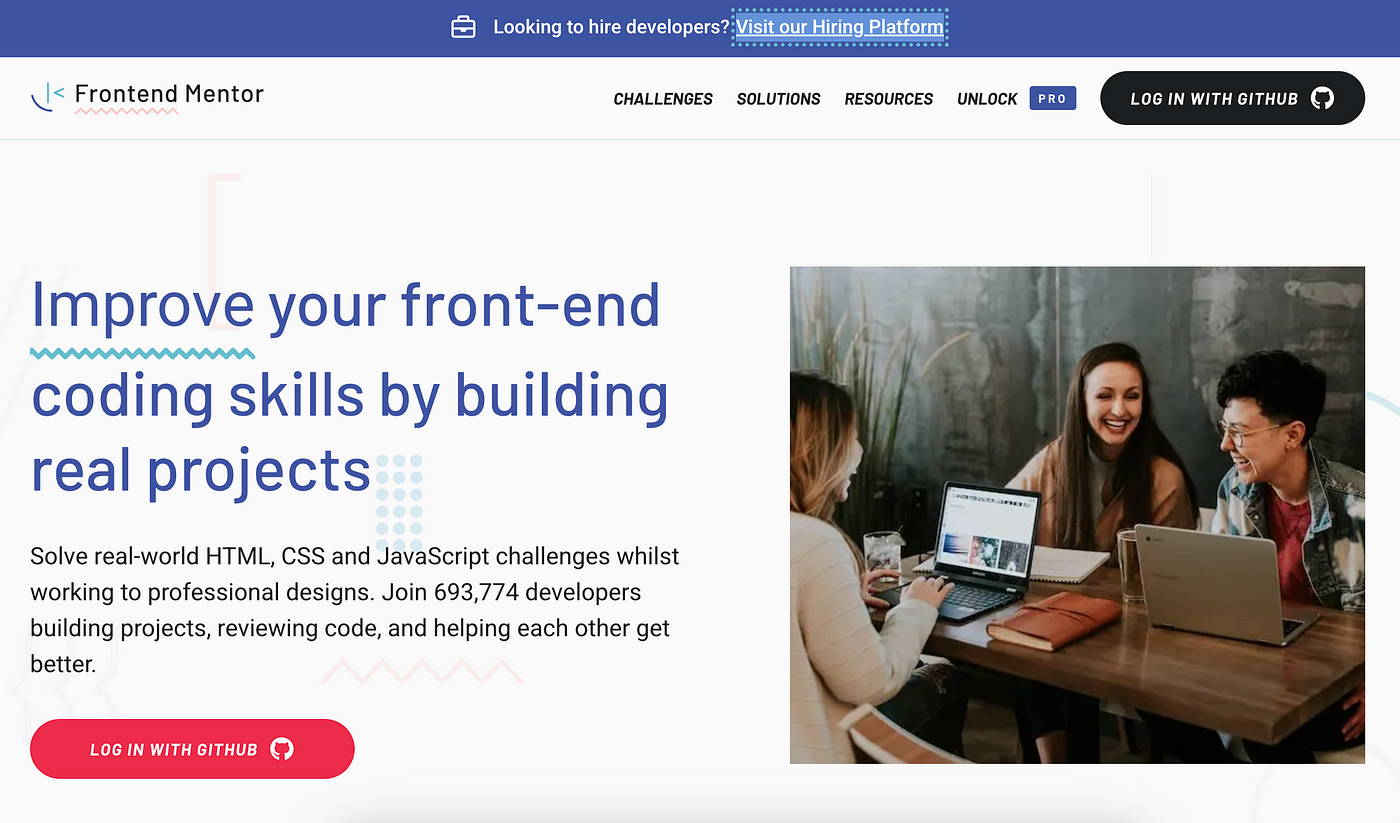Click the red Log in with GitHub button

tap(192, 749)
